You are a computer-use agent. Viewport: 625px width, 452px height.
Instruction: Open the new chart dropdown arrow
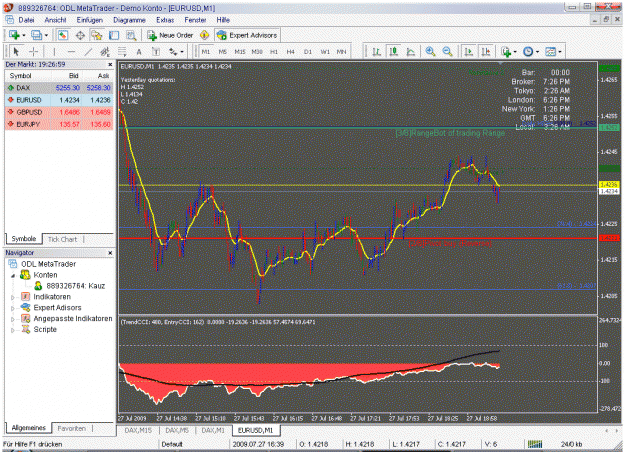click(x=24, y=35)
